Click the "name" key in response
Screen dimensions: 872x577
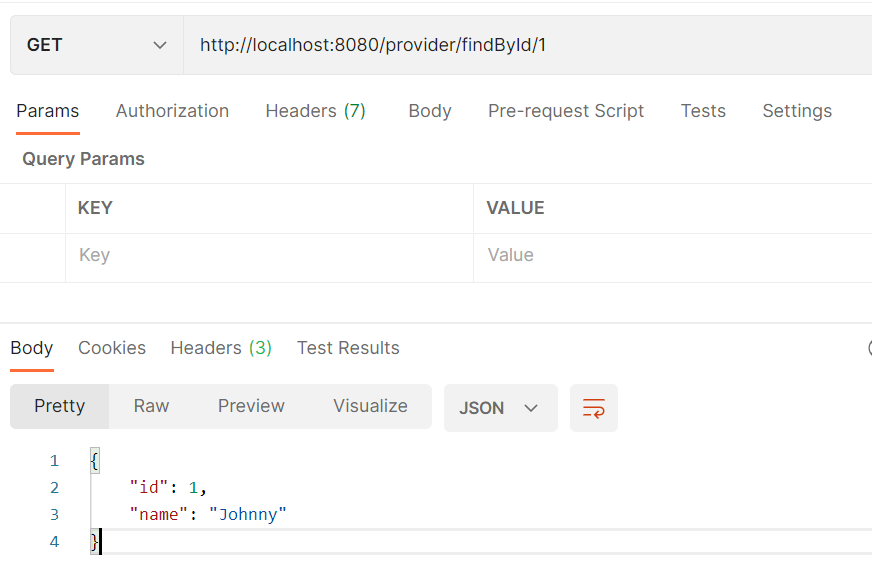pyautogui.click(x=158, y=514)
